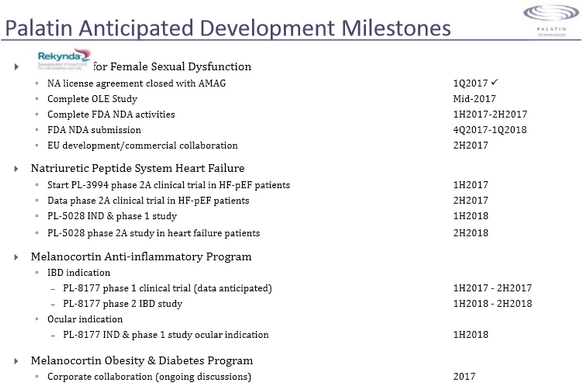Select 'Start PL-3994 phase 2A clinical trial' line
The height and width of the screenshot is (384, 582).
click(x=169, y=185)
